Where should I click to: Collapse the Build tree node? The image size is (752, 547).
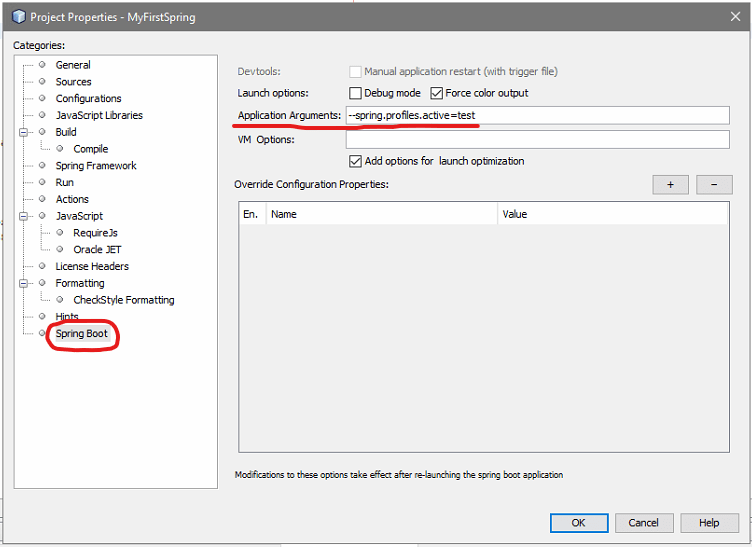pos(23,132)
